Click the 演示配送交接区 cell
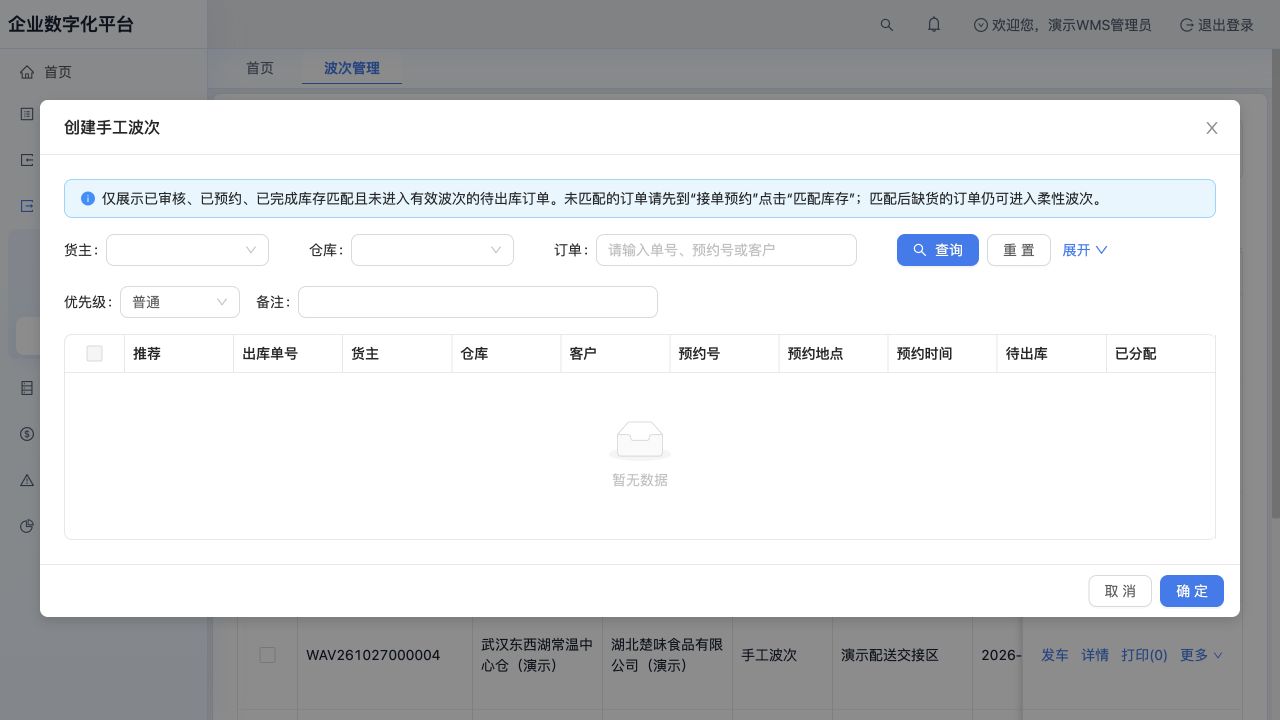This screenshot has width=1280, height=720. (x=890, y=655)
